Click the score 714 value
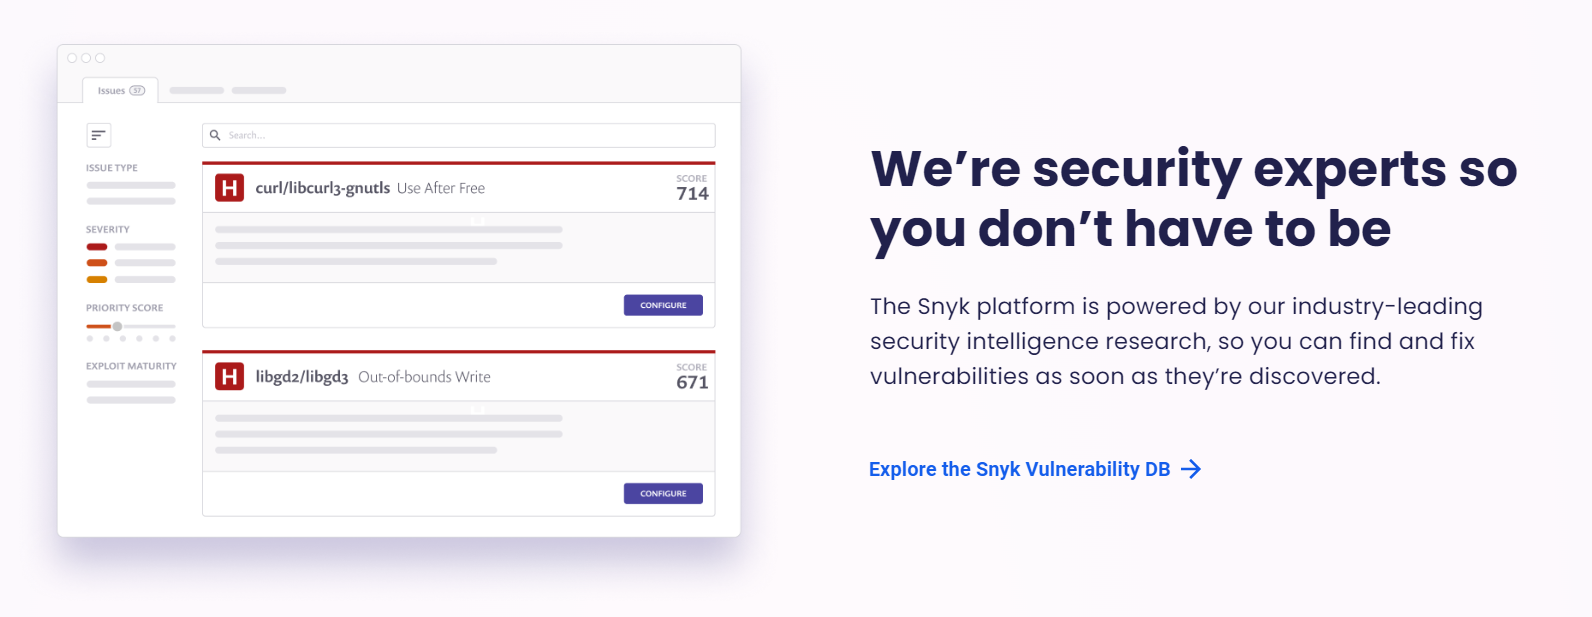Screen dimensions: 1592x617 coord(692,194)
